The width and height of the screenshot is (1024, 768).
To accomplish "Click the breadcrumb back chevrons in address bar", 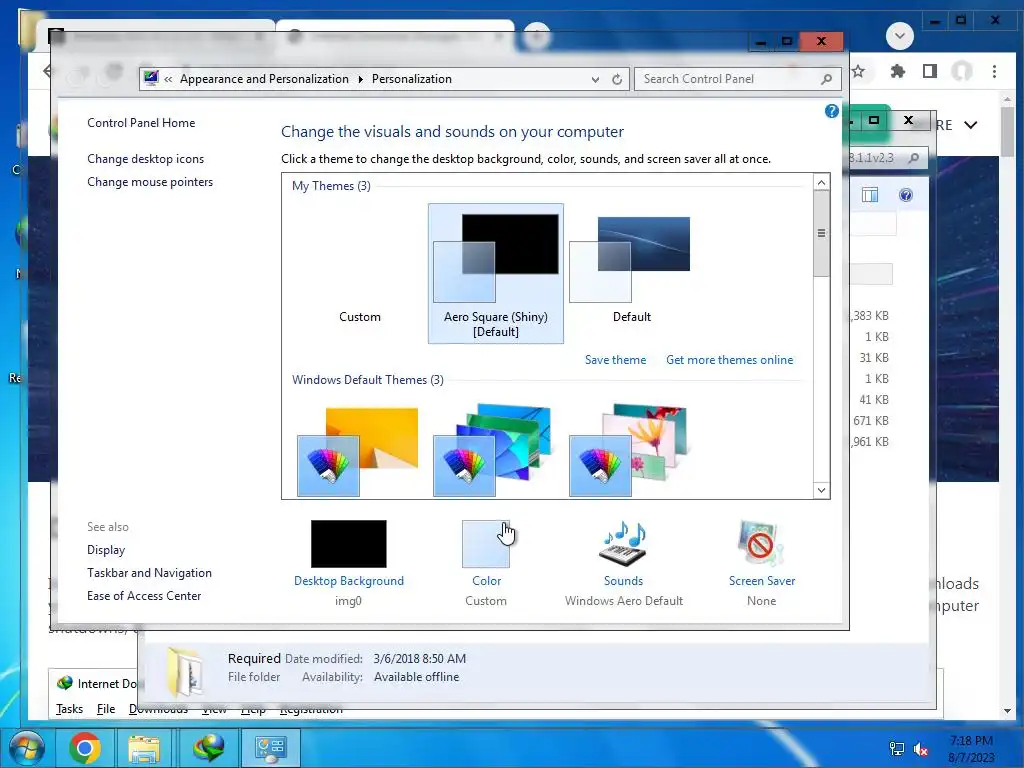I will tap(168, 79).
